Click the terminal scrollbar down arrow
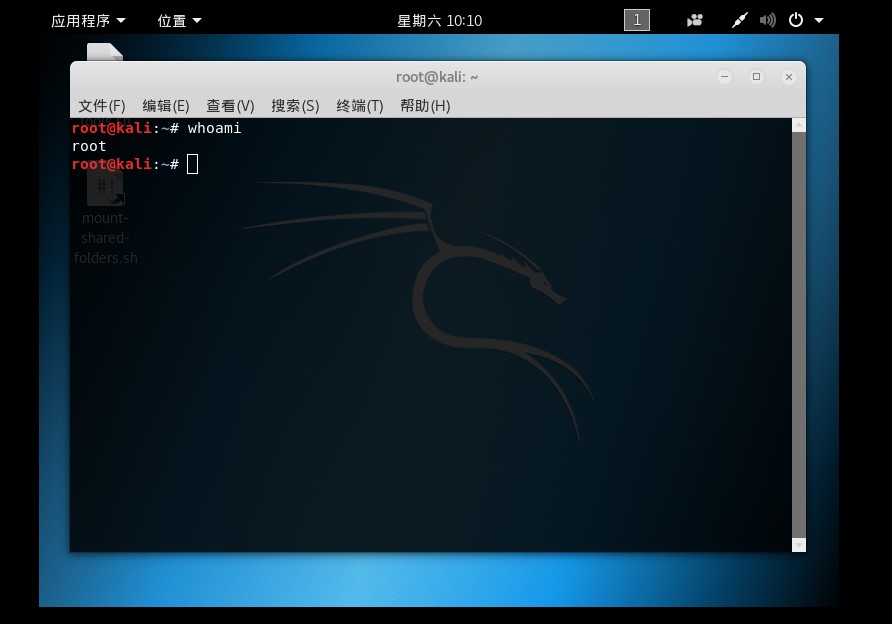This screenshot has height=624, width=892. (799, 545)
